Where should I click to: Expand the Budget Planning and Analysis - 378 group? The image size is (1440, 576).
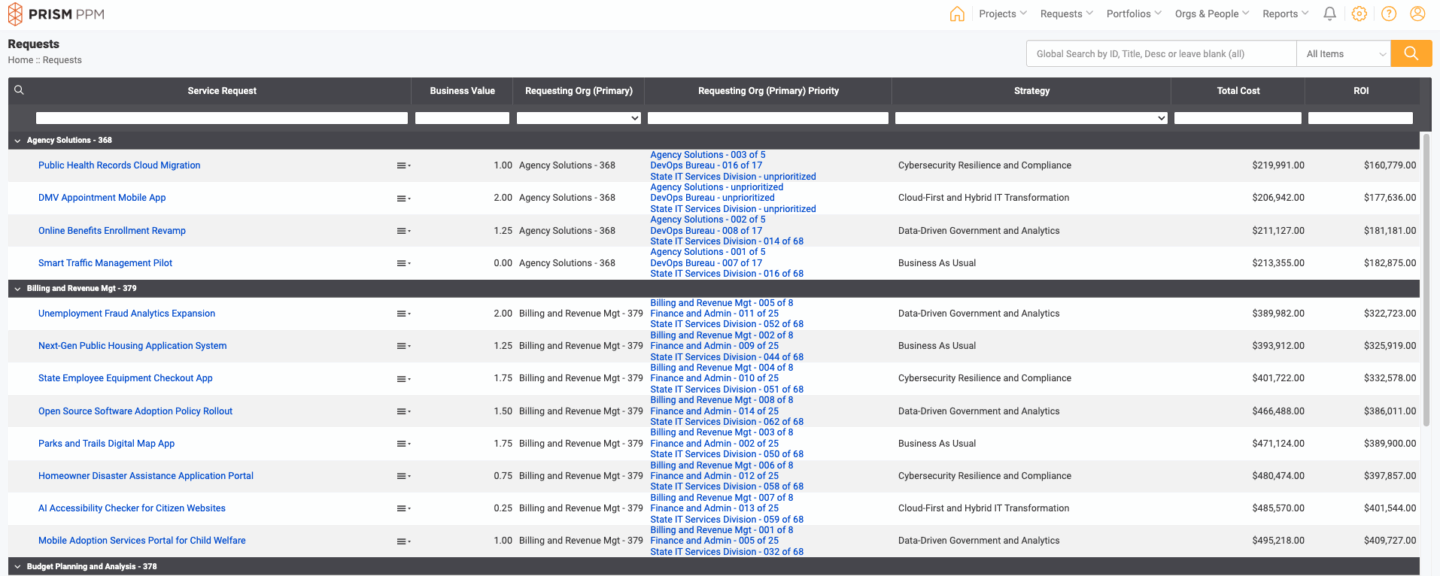coord(17,567)
